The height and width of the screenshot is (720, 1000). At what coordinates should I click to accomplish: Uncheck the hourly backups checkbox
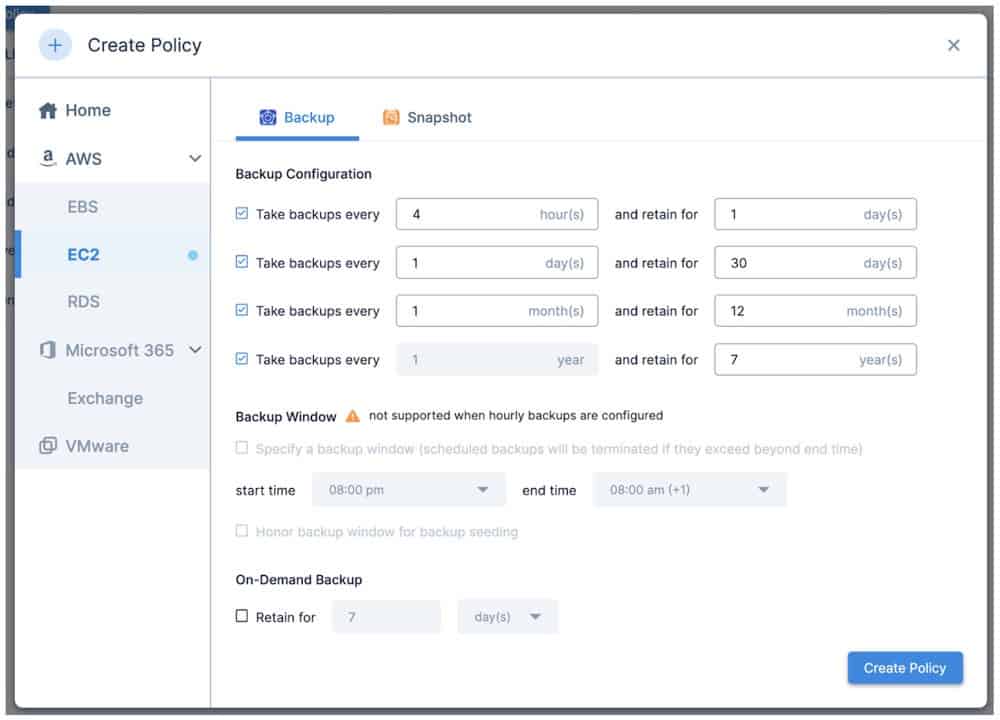[242, 214]
